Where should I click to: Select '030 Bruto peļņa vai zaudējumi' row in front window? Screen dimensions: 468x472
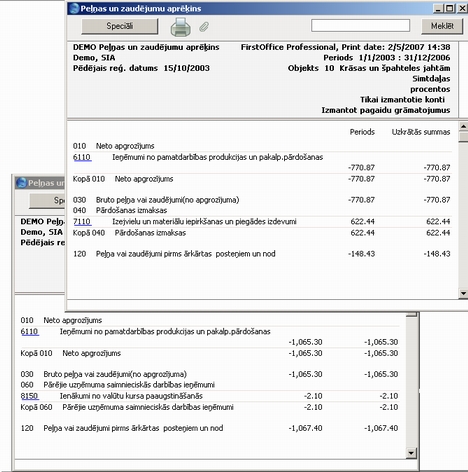click(x=262, y=200)
